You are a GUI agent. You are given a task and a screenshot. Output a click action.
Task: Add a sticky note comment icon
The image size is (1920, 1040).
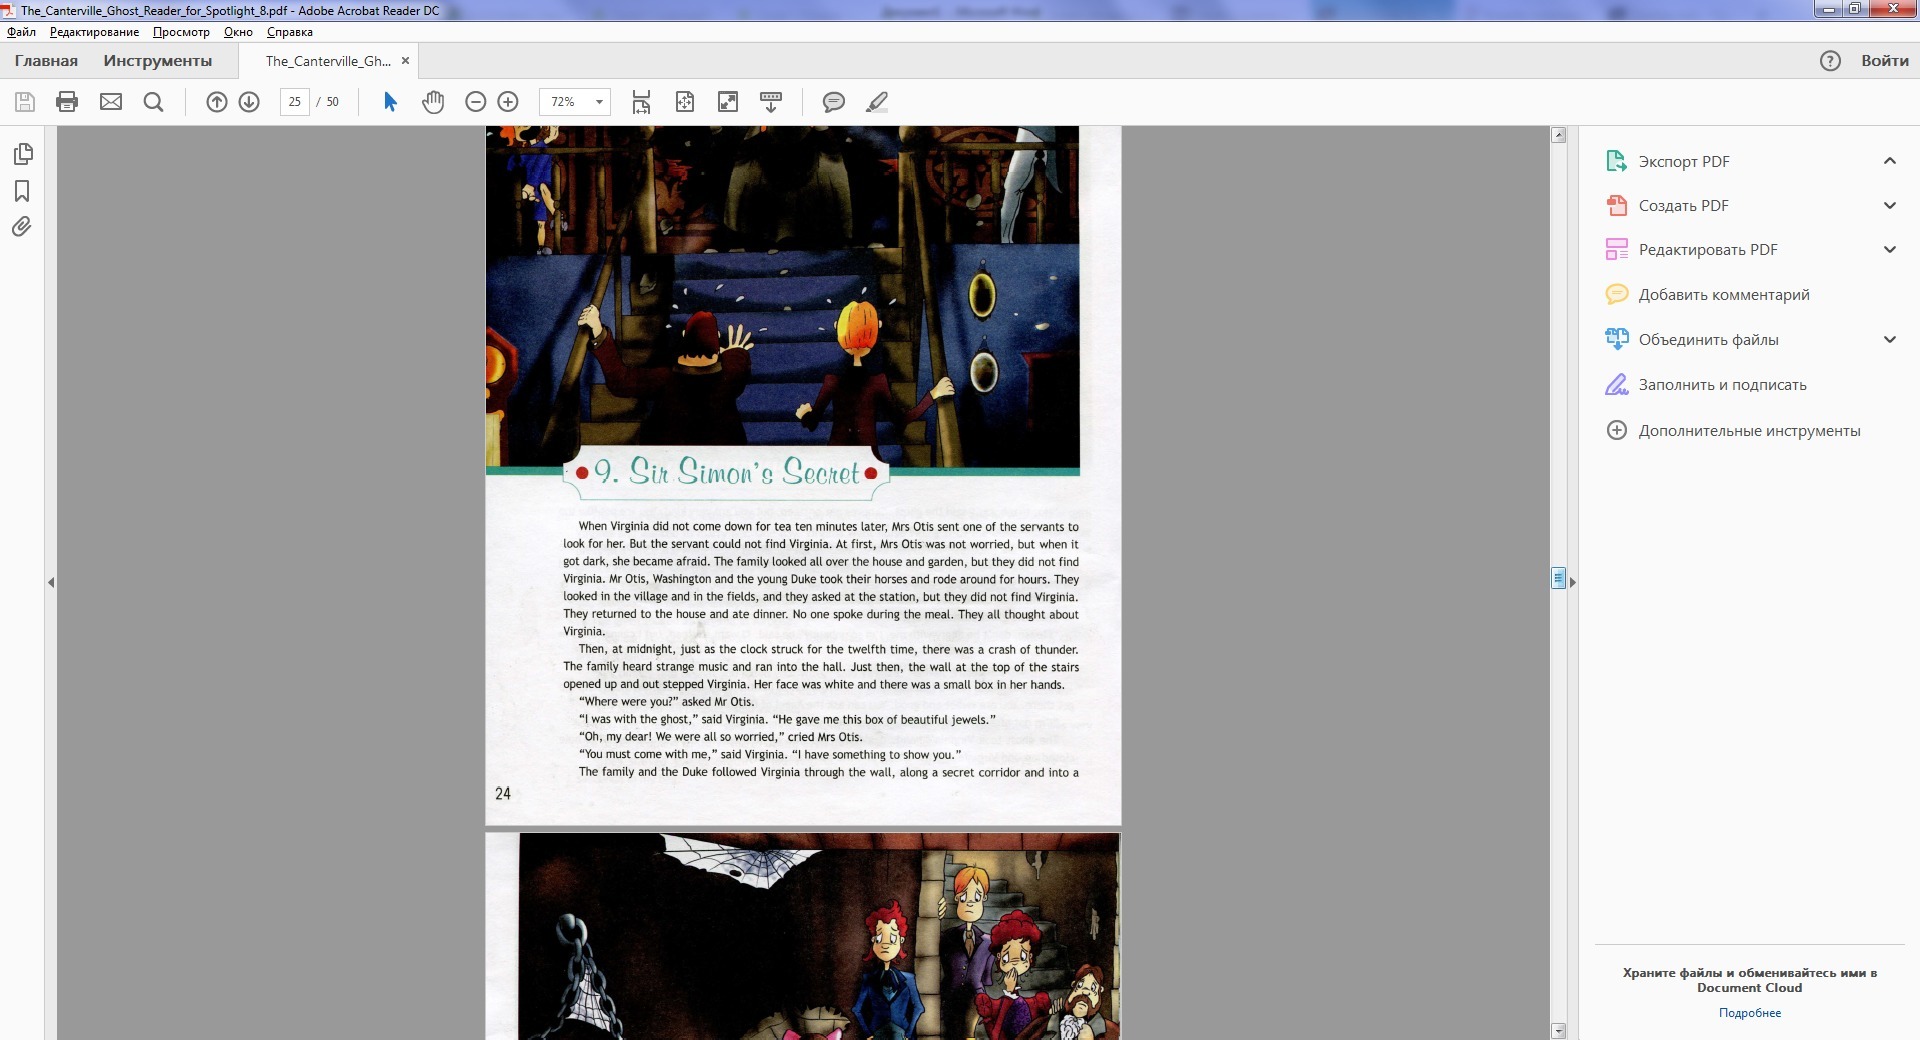click(x=834, y=102)
